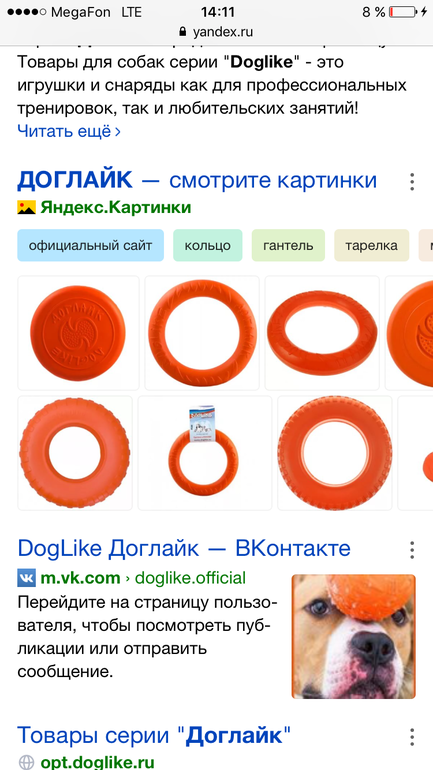Tap the battery icon in the status bar
Viewport: 433px width, 770px height.
tap(403, 12)
